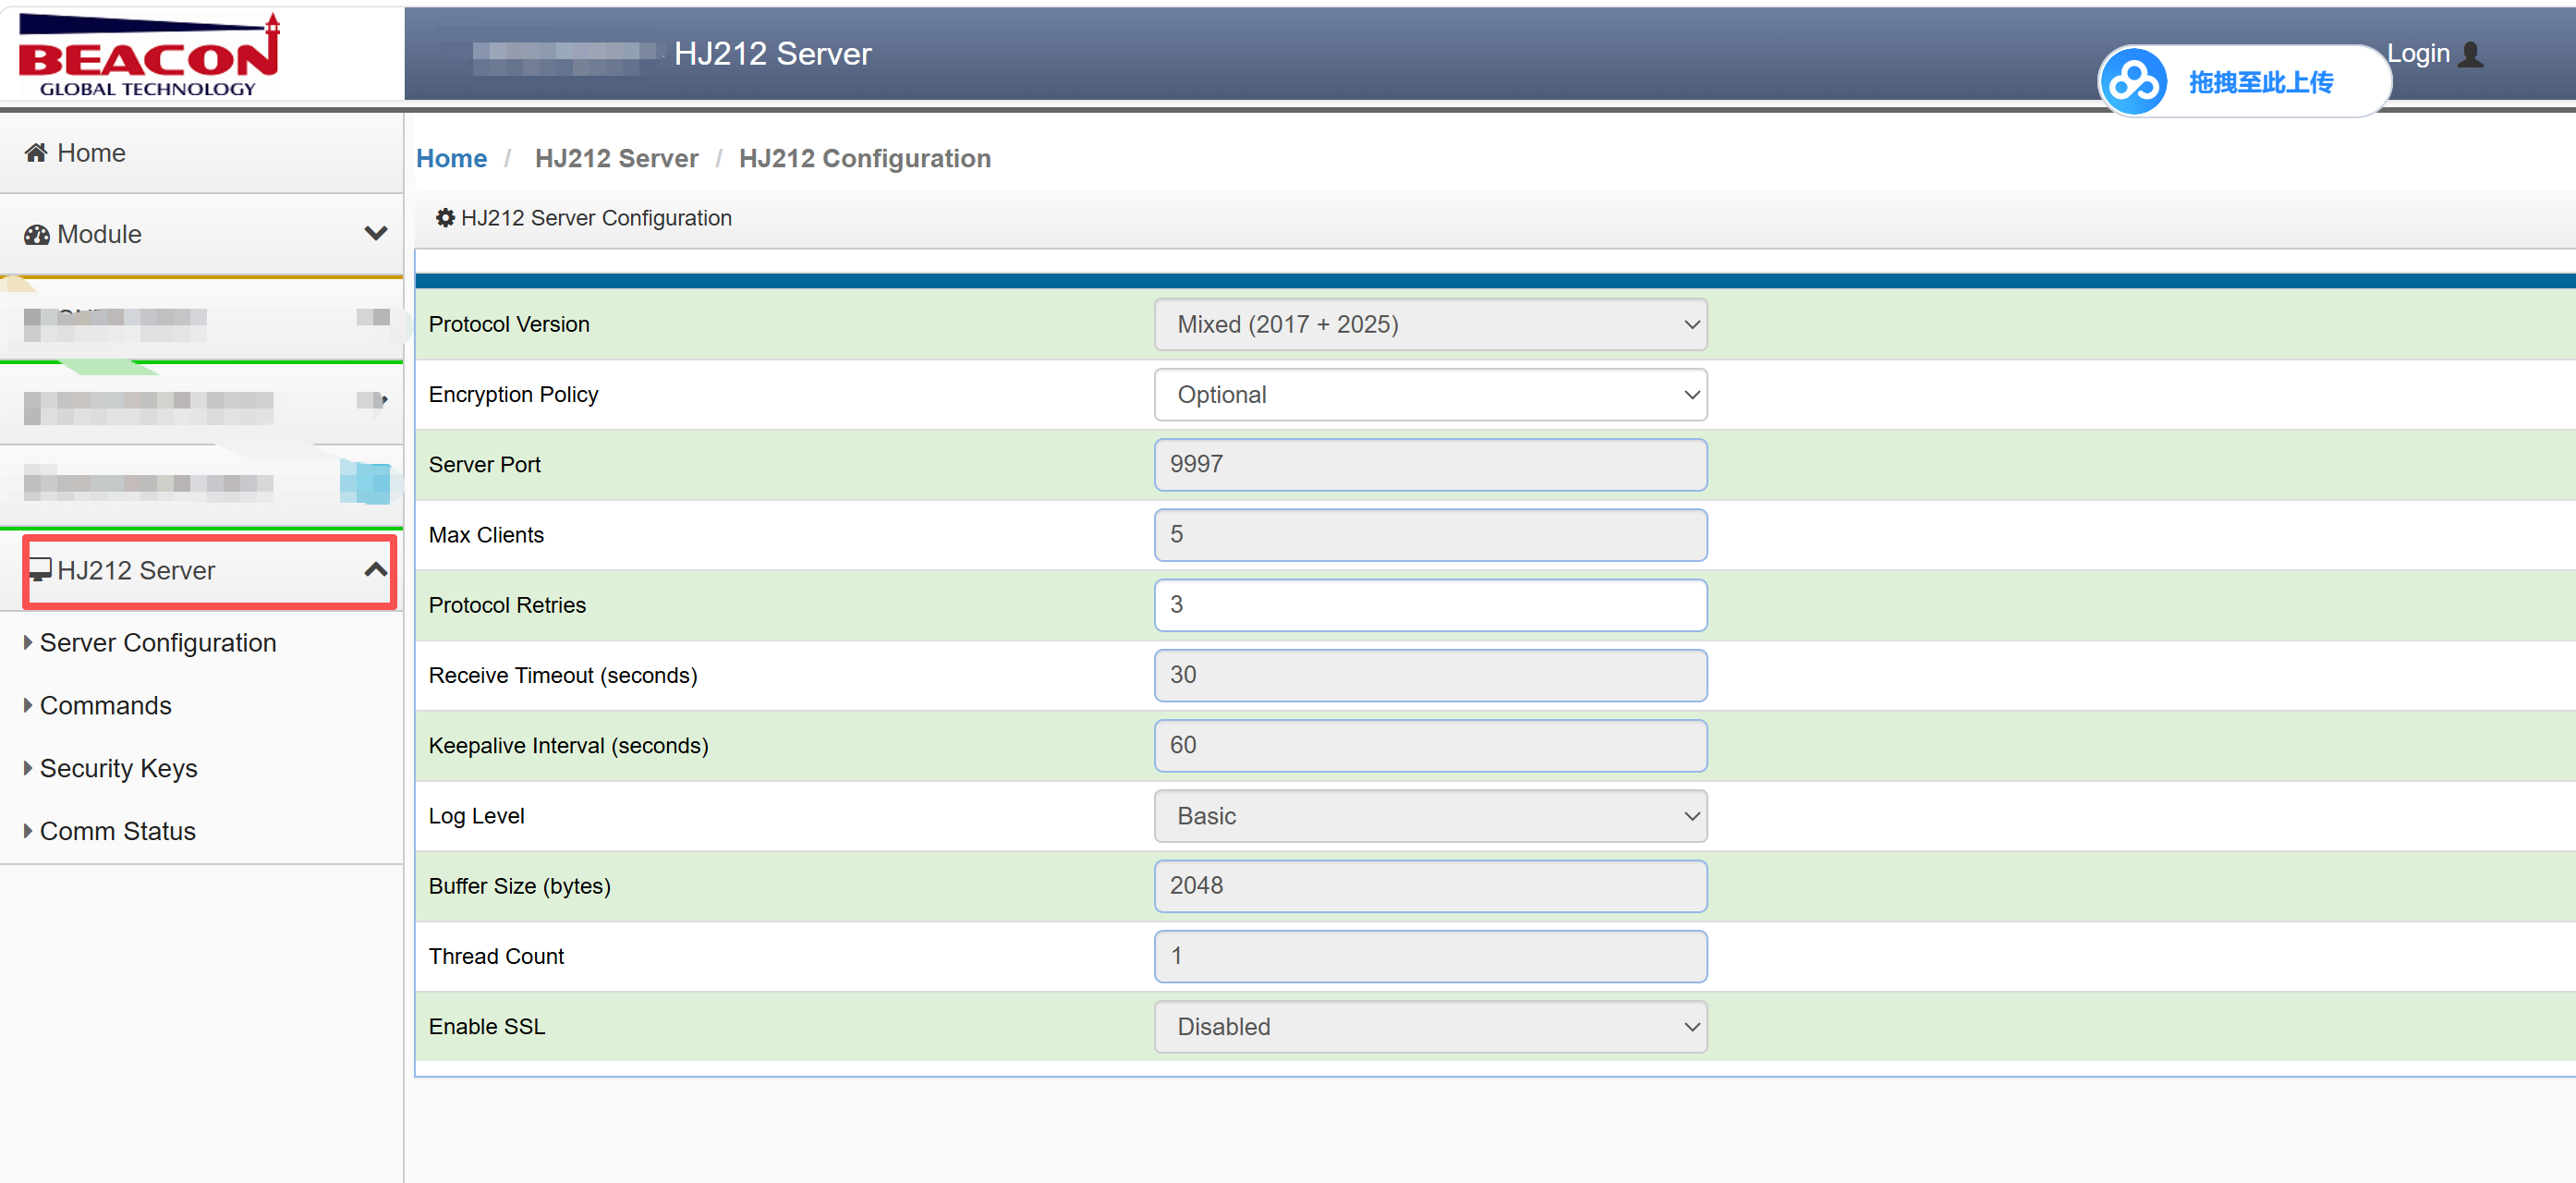
Task: Click the Login user silhouette icon
Action: pyautogui.click(x=2470, y=54)
